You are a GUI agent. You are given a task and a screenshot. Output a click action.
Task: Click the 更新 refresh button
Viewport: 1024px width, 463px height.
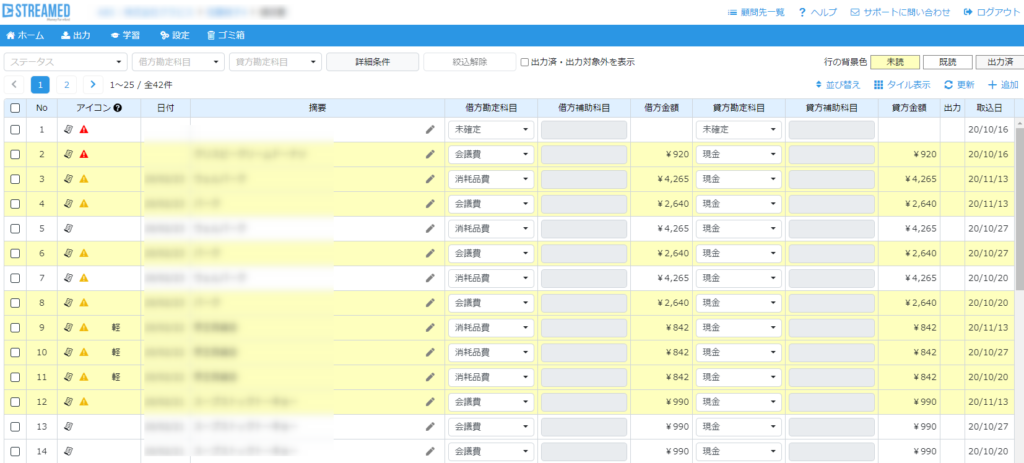pos(959,85)
